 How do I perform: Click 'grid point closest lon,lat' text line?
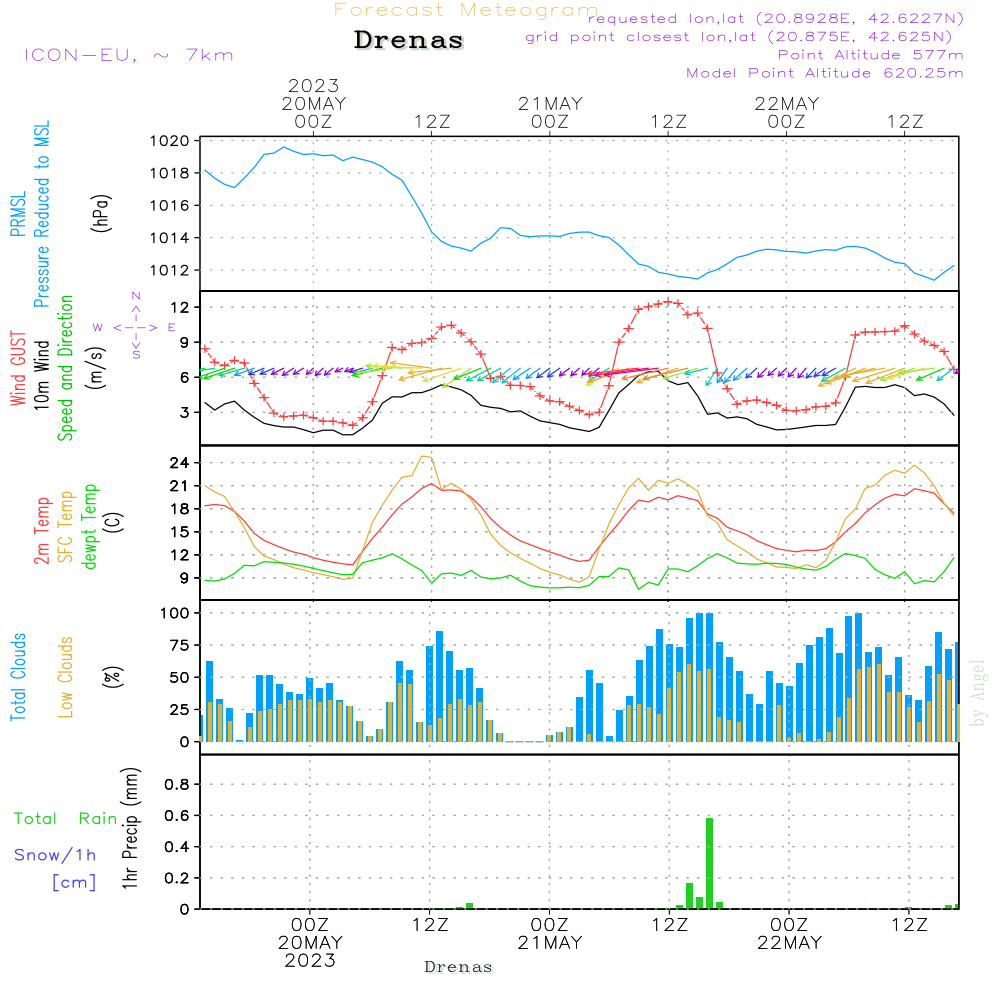pos(739,37)
